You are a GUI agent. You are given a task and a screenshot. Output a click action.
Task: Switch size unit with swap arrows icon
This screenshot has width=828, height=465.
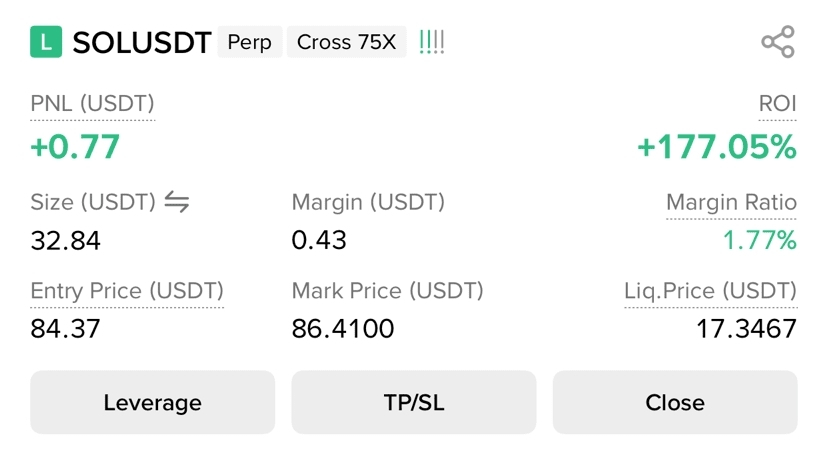click(x=177, y=202)
